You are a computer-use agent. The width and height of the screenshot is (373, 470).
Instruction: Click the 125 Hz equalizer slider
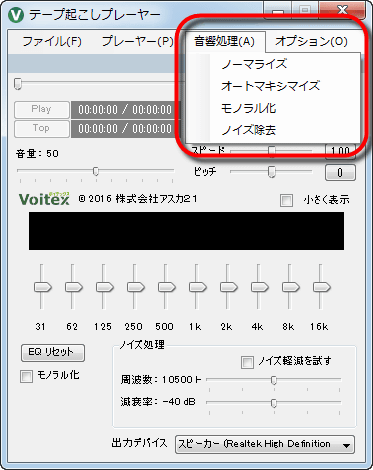click(104, 287)
